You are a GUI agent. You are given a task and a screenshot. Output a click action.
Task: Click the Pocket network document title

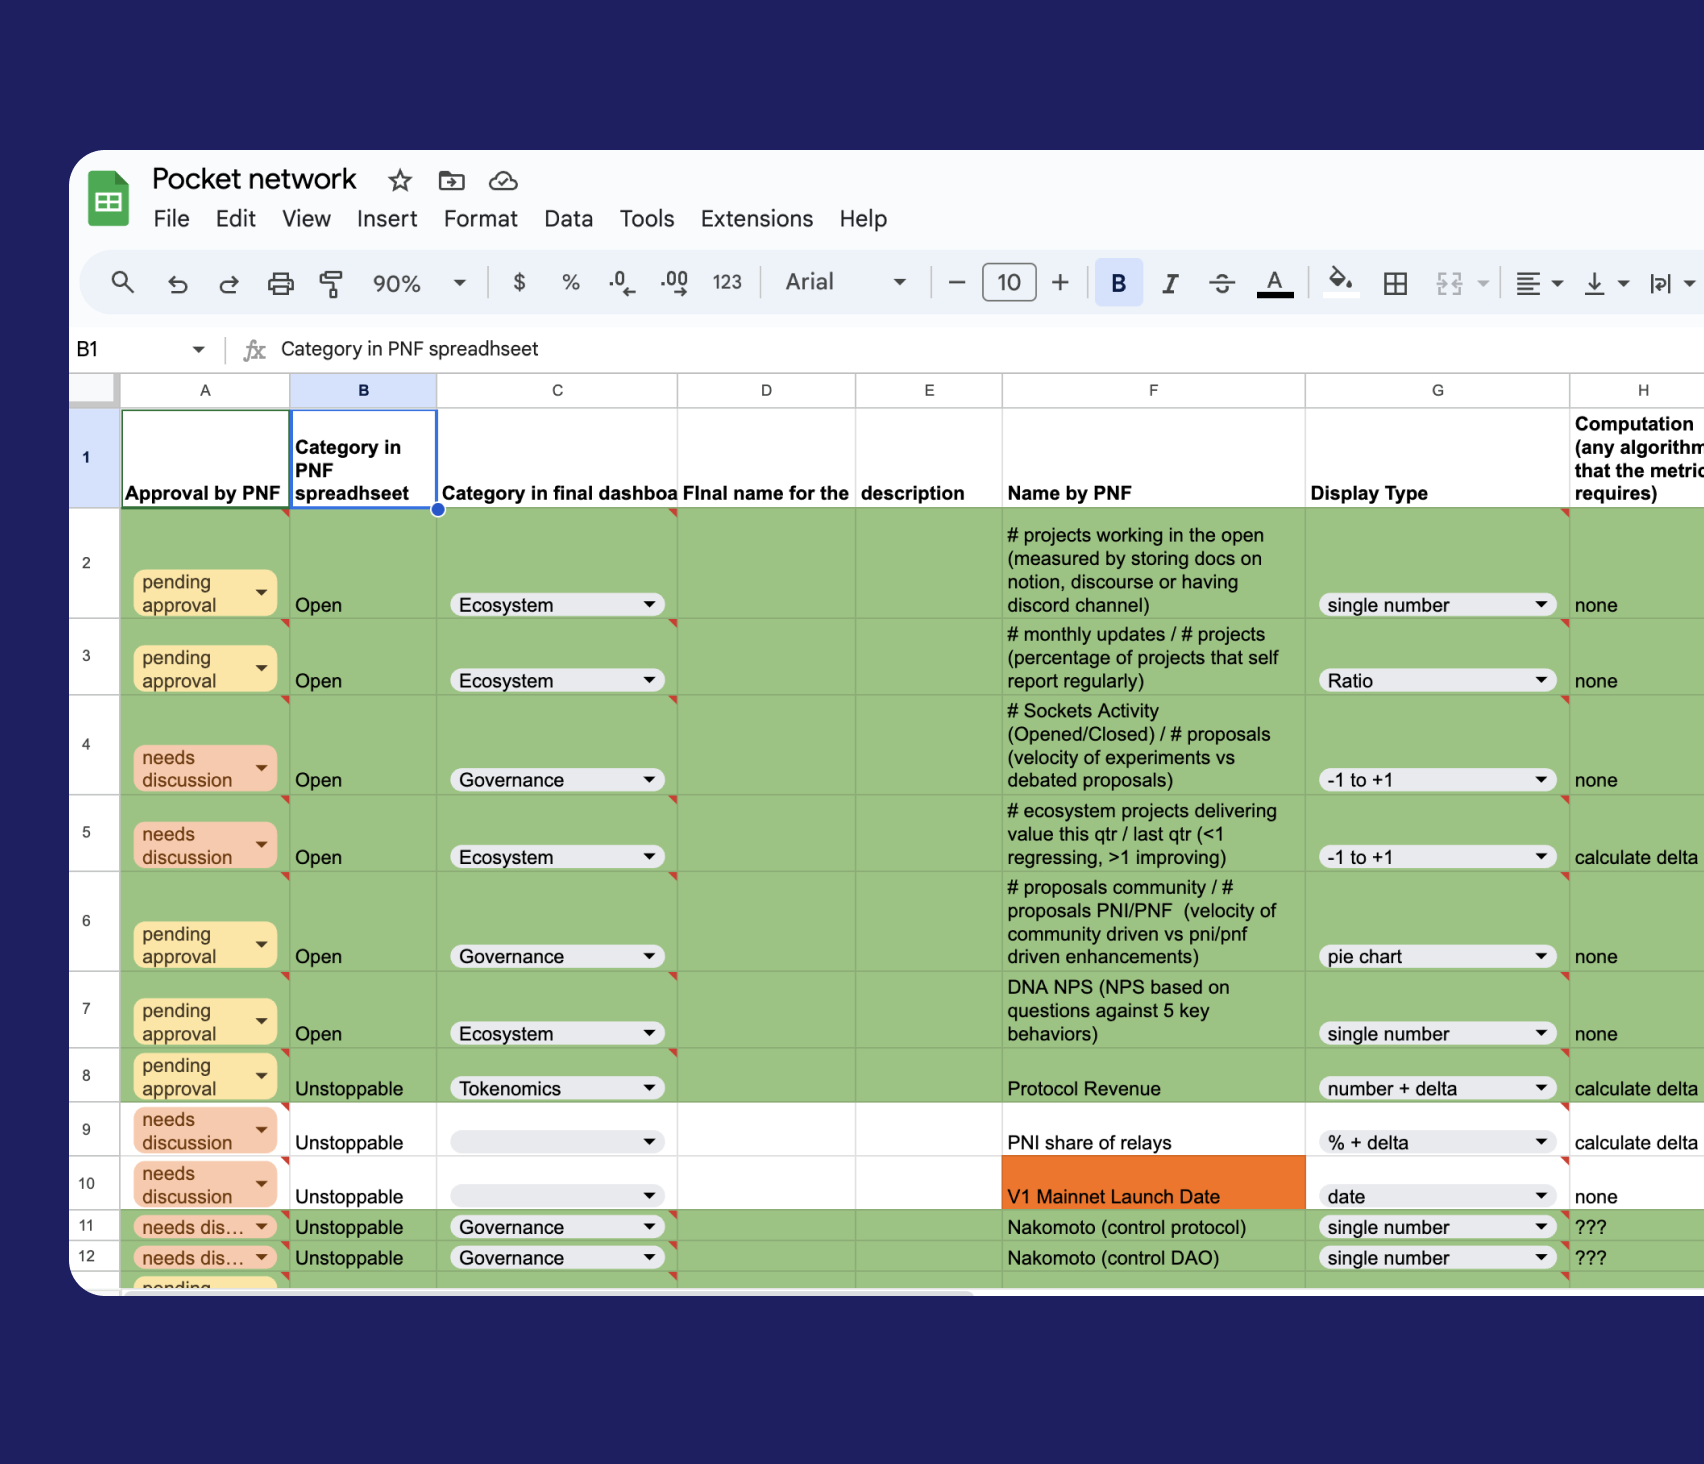(x=254, y=179)
